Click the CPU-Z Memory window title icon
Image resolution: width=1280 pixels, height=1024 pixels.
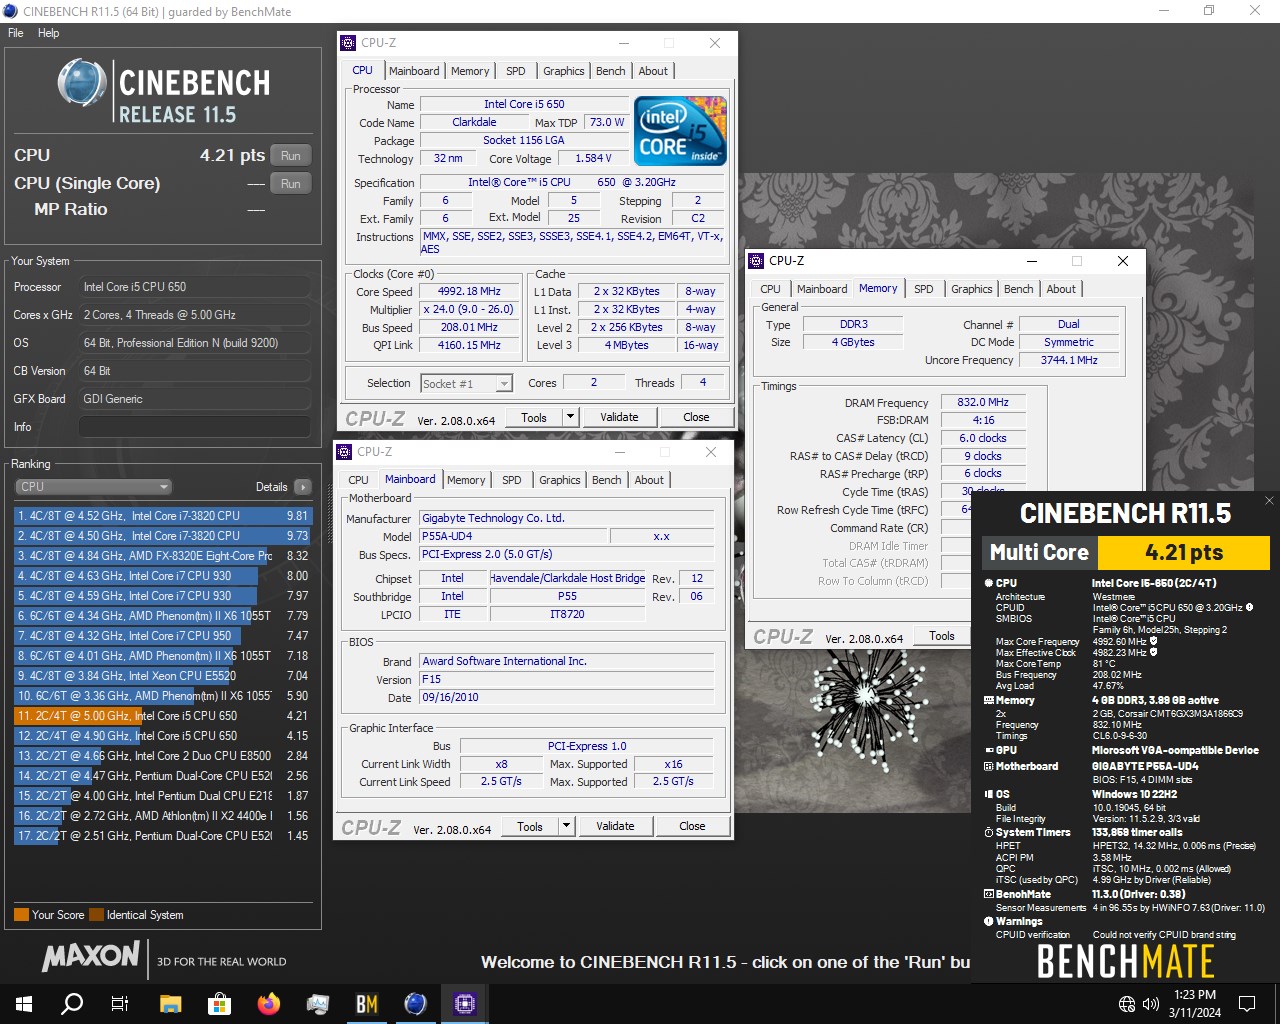pyautogui.click(x=756, y=261)
